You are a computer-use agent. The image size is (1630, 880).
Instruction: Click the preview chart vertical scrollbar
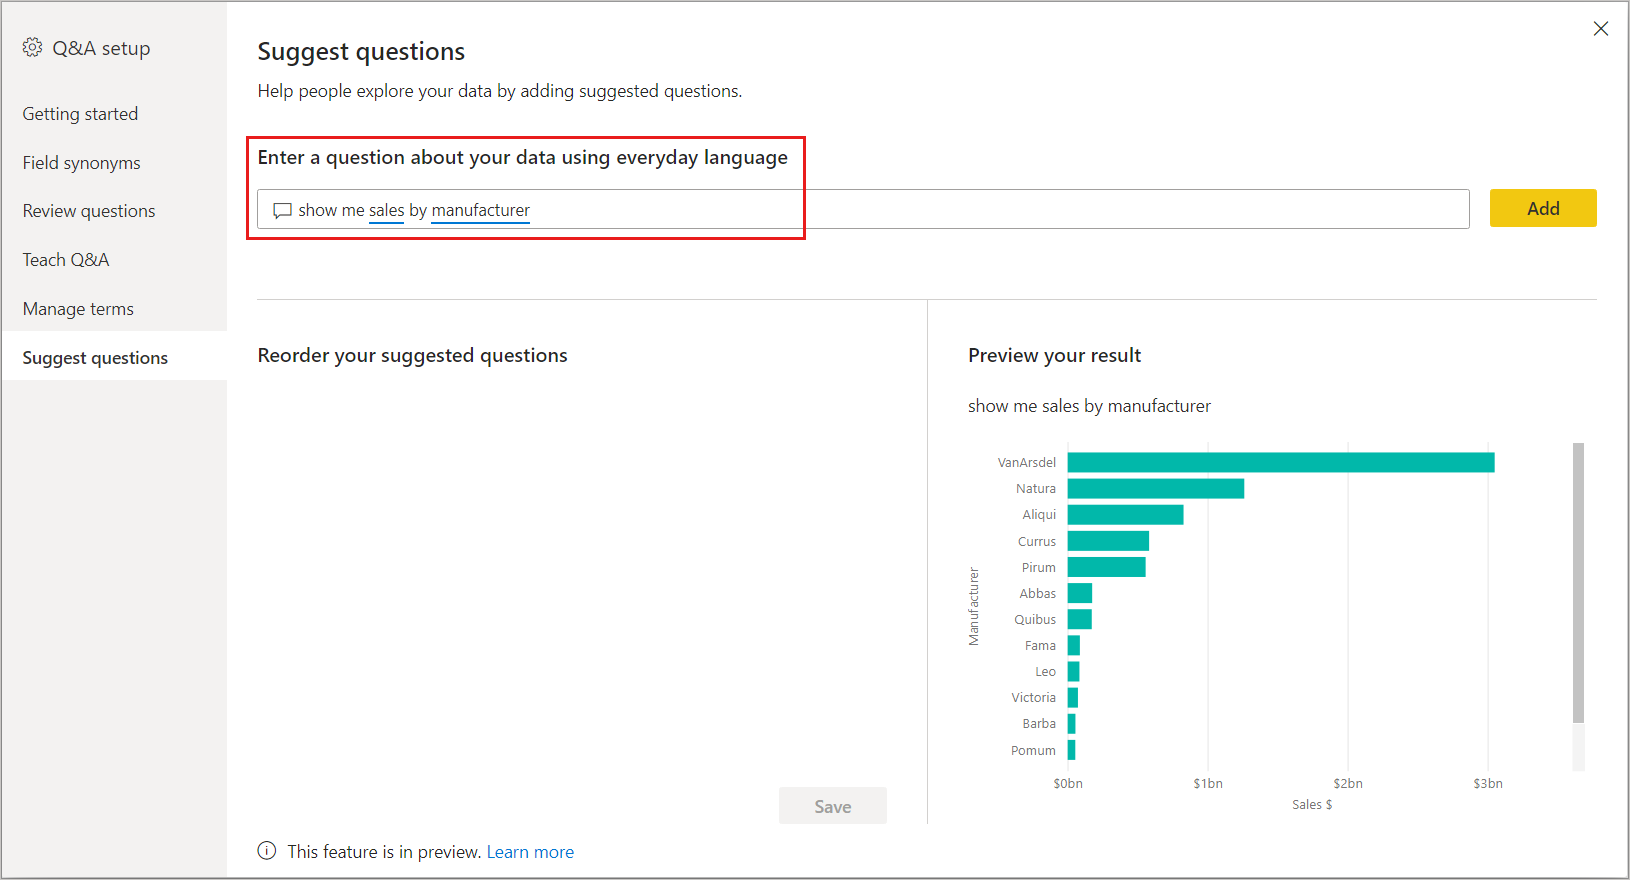(x=1578, y=580)
